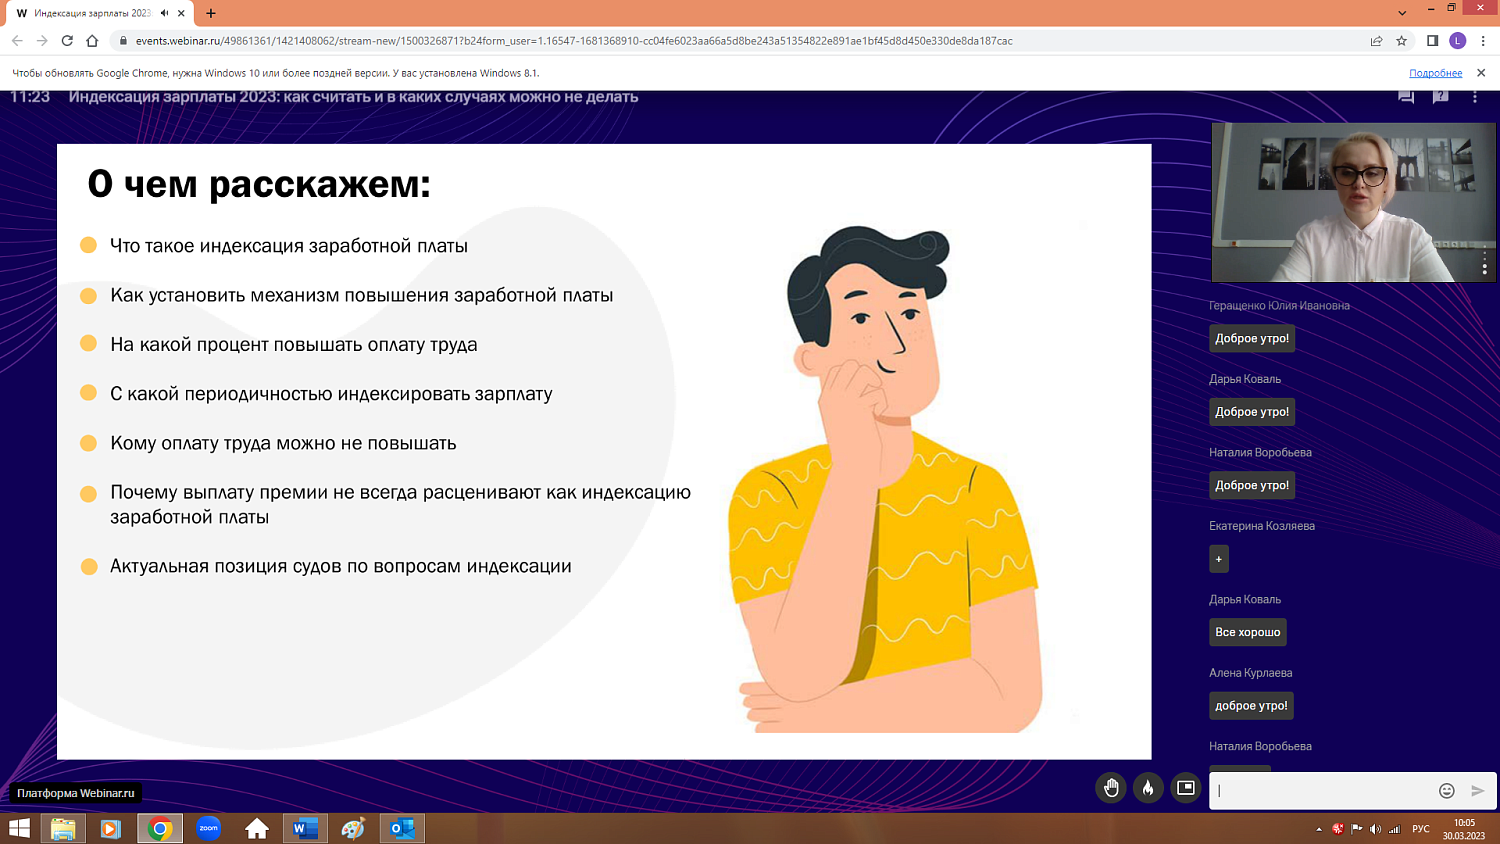Viewport: 1500px width, 844px height.
Task: Switch to Outlook in the taskbar
Action: pyautogui.click(x=402, y=828)
